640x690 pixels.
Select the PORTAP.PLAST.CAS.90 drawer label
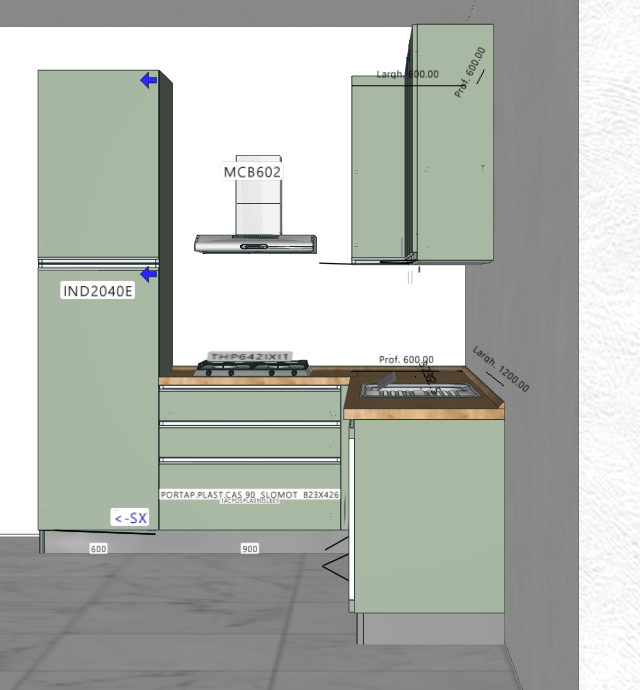[x=249, y=495]
